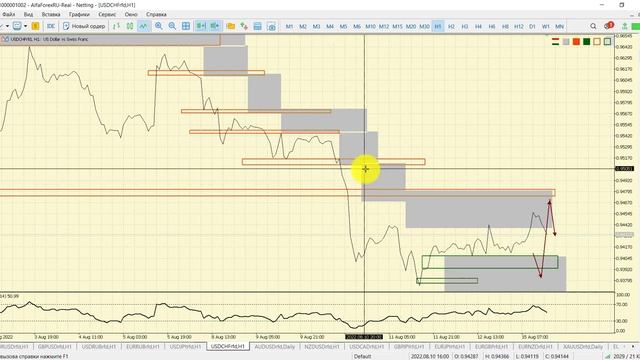
Task: Switch to the USDCADrfd,H1 chart tab
Action: point(367,347)
